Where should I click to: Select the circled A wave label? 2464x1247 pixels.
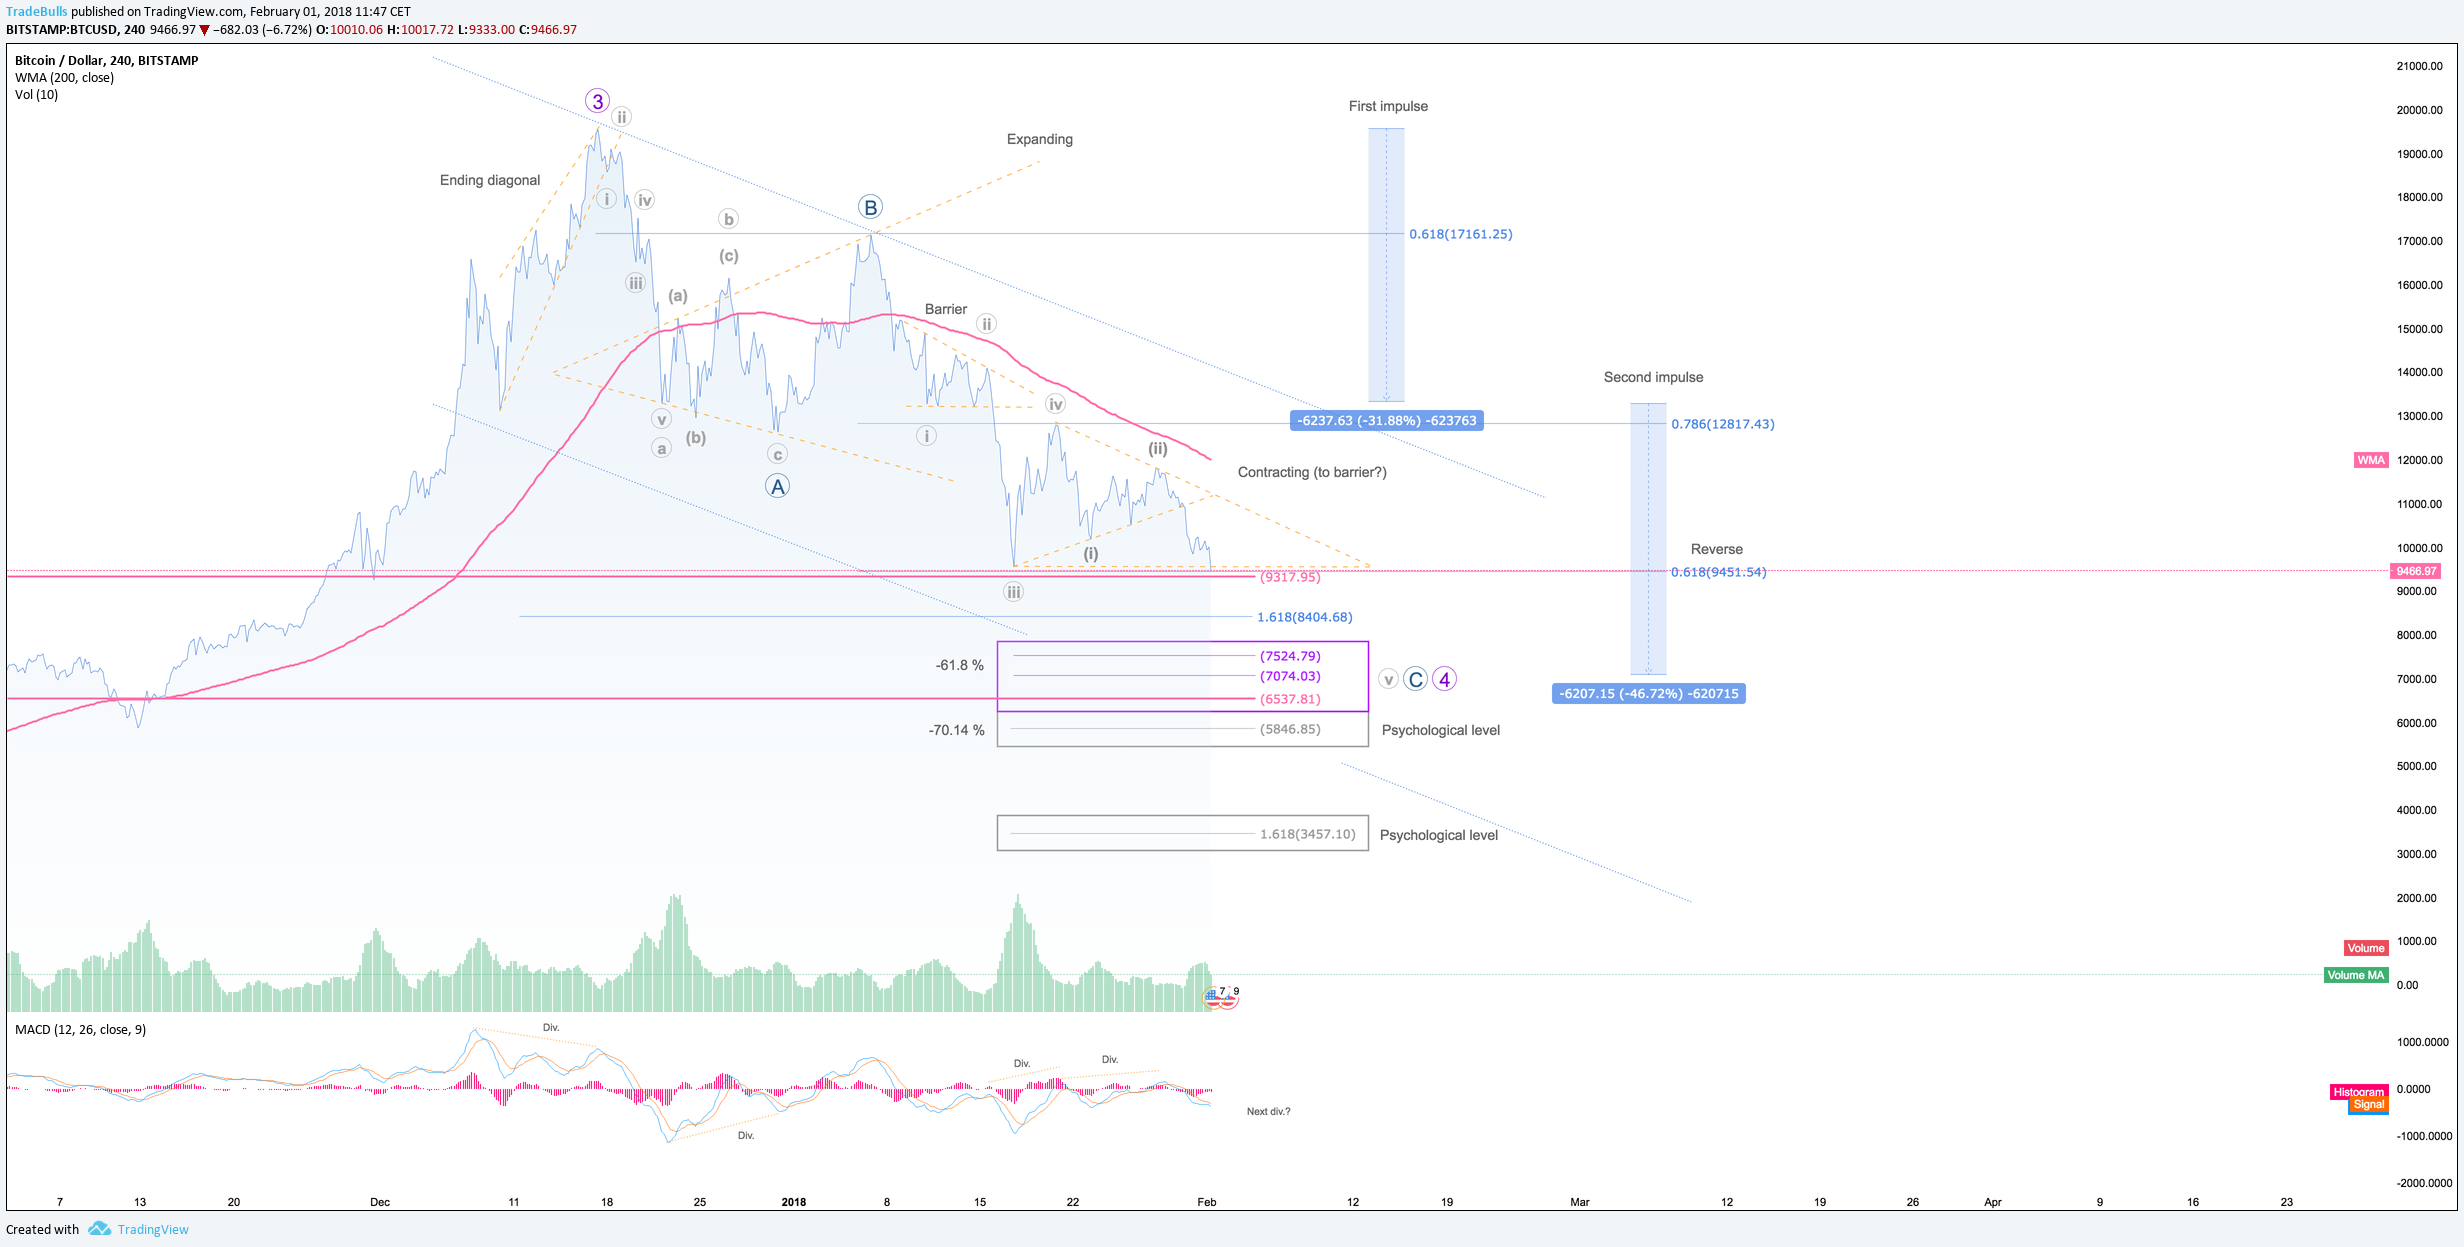777,486
